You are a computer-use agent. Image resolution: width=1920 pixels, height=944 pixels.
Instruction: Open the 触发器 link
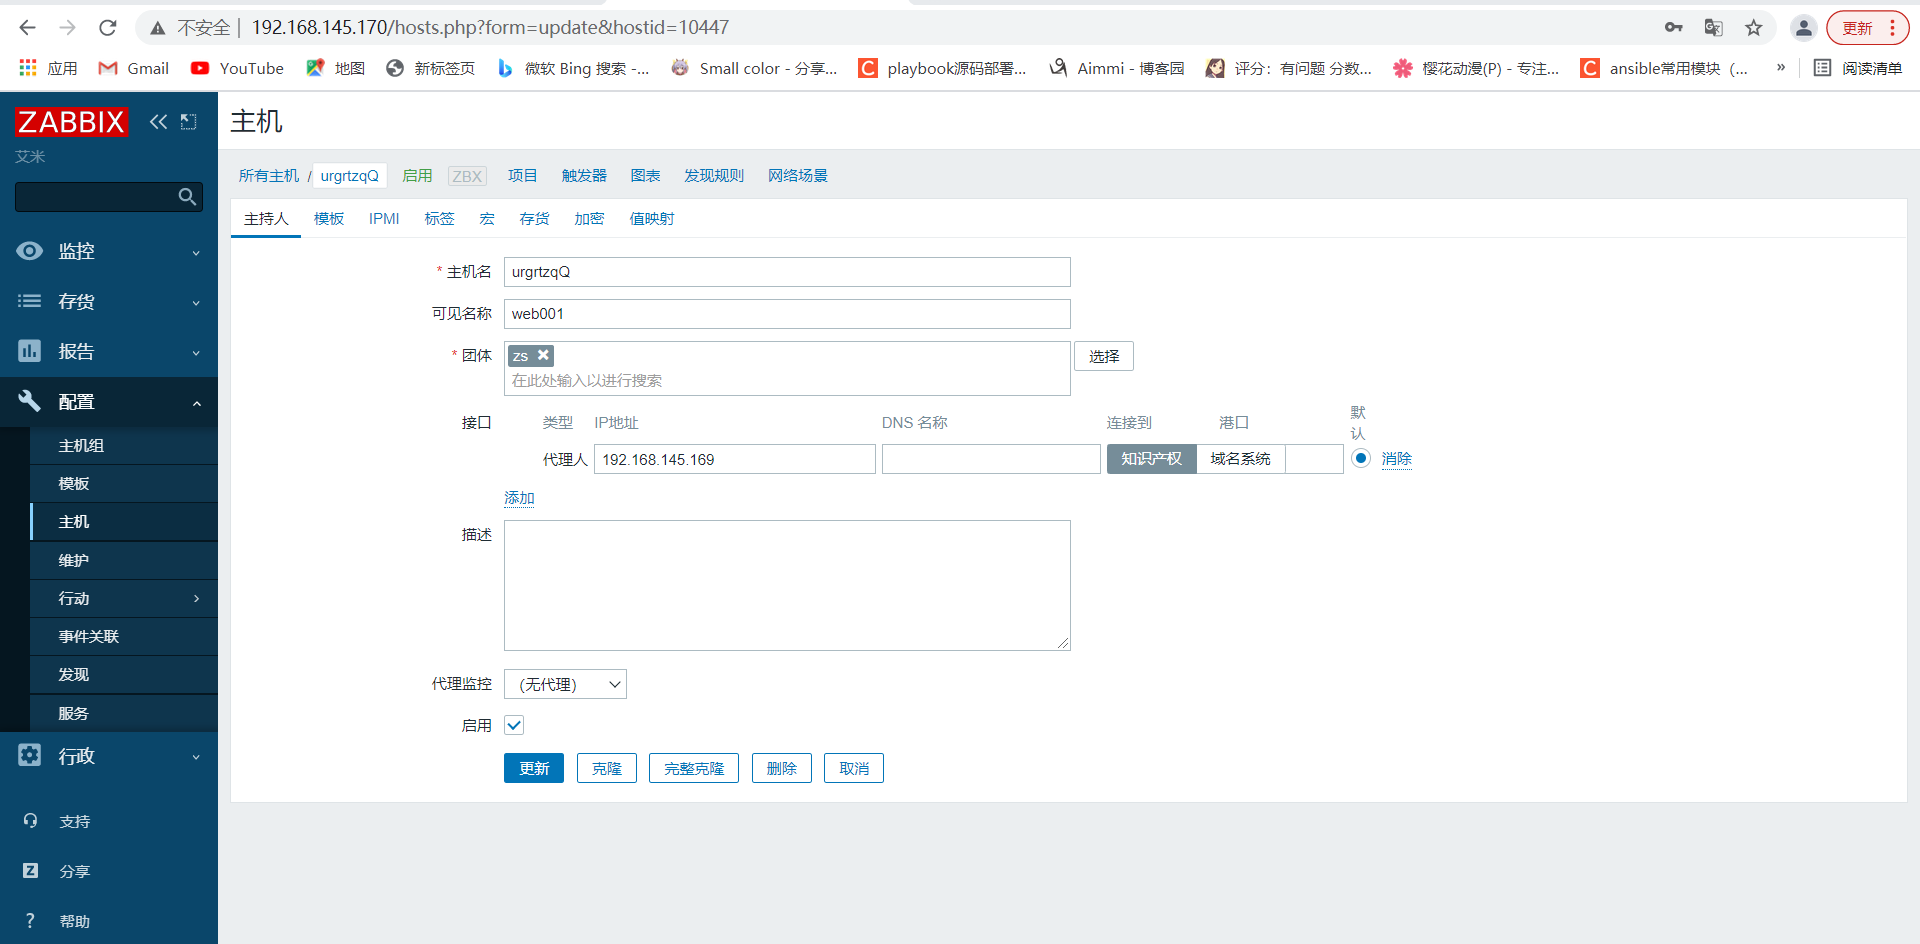pyautogui.click(x=584, y=176)
